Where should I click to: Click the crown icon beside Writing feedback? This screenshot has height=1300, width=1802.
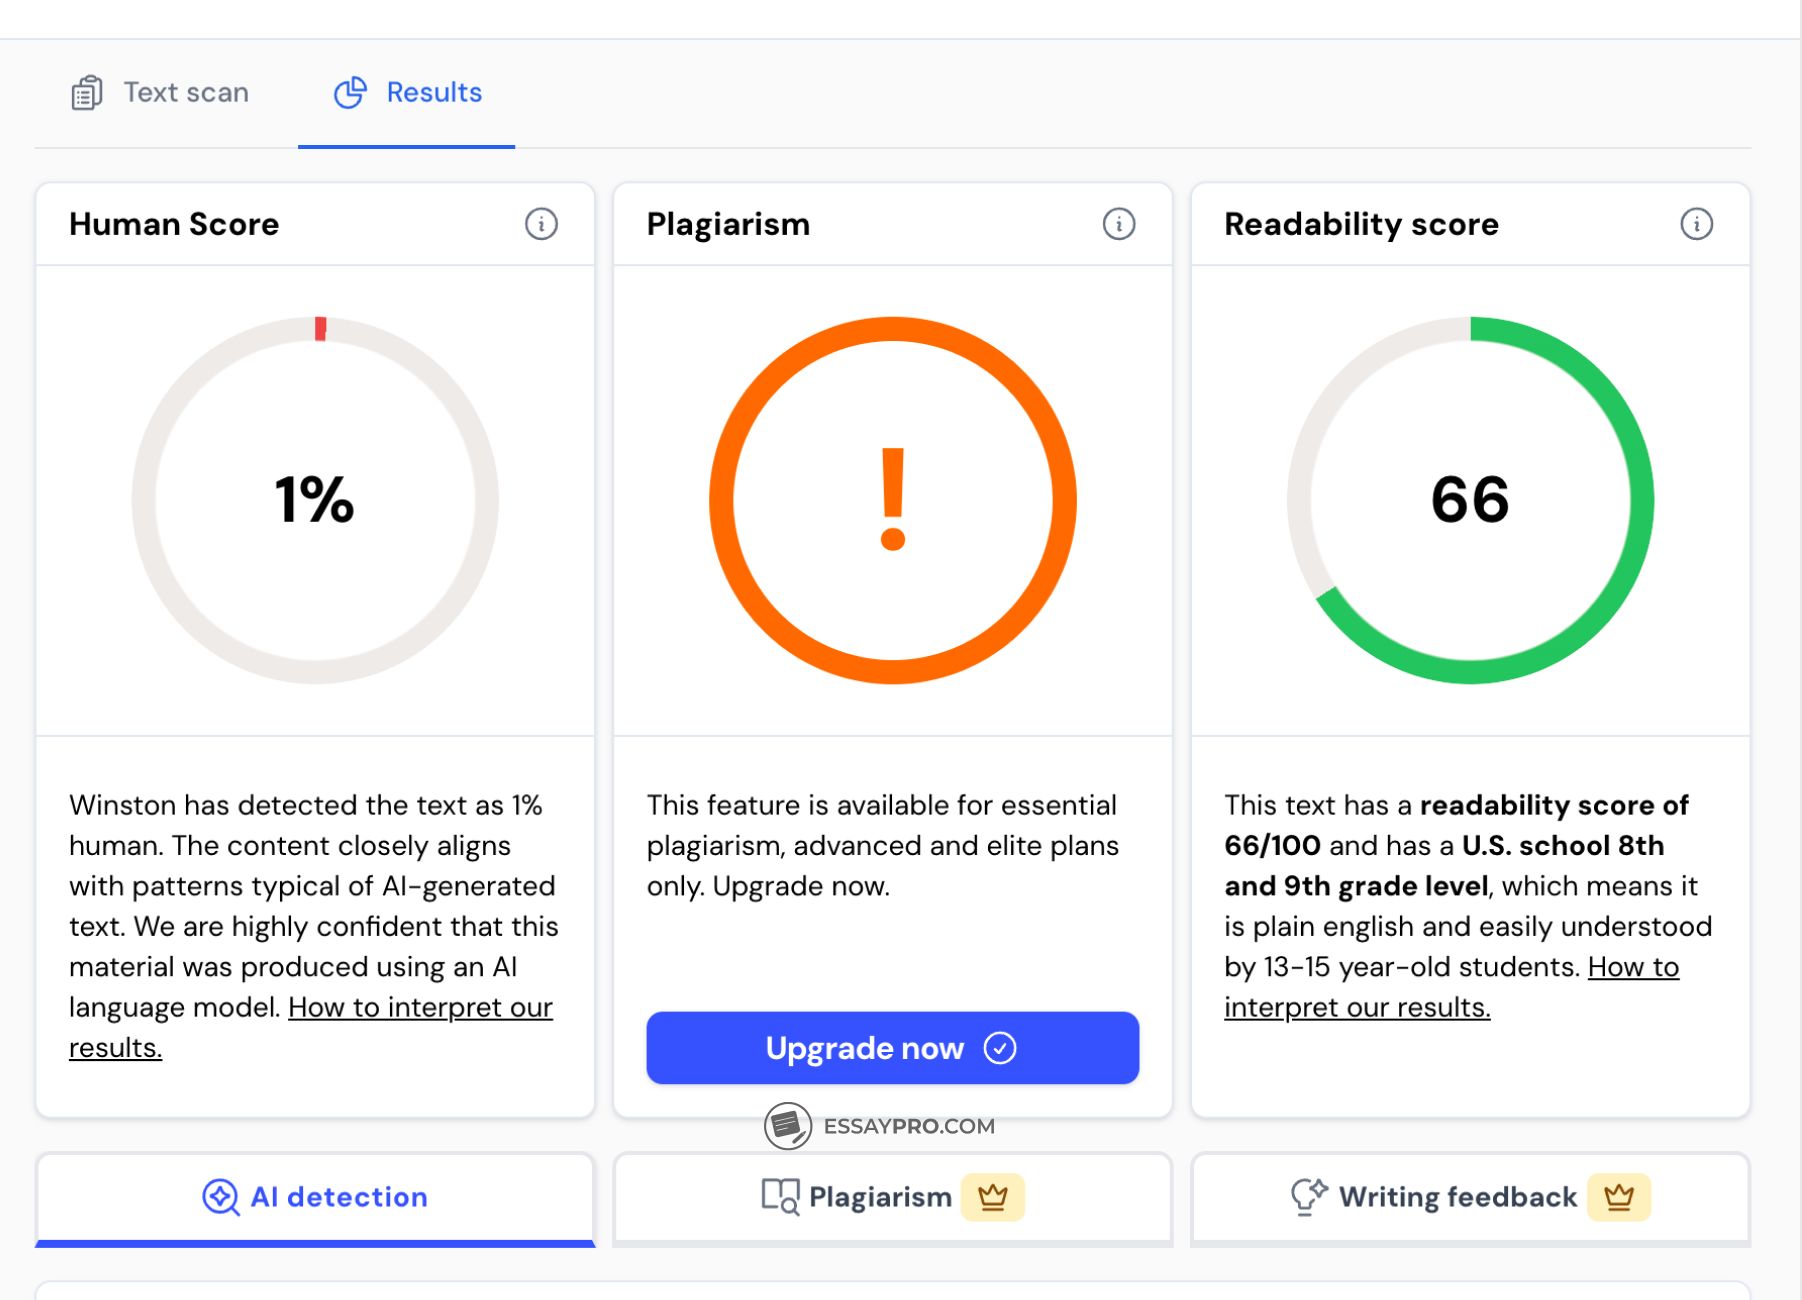[1618, 1197]
